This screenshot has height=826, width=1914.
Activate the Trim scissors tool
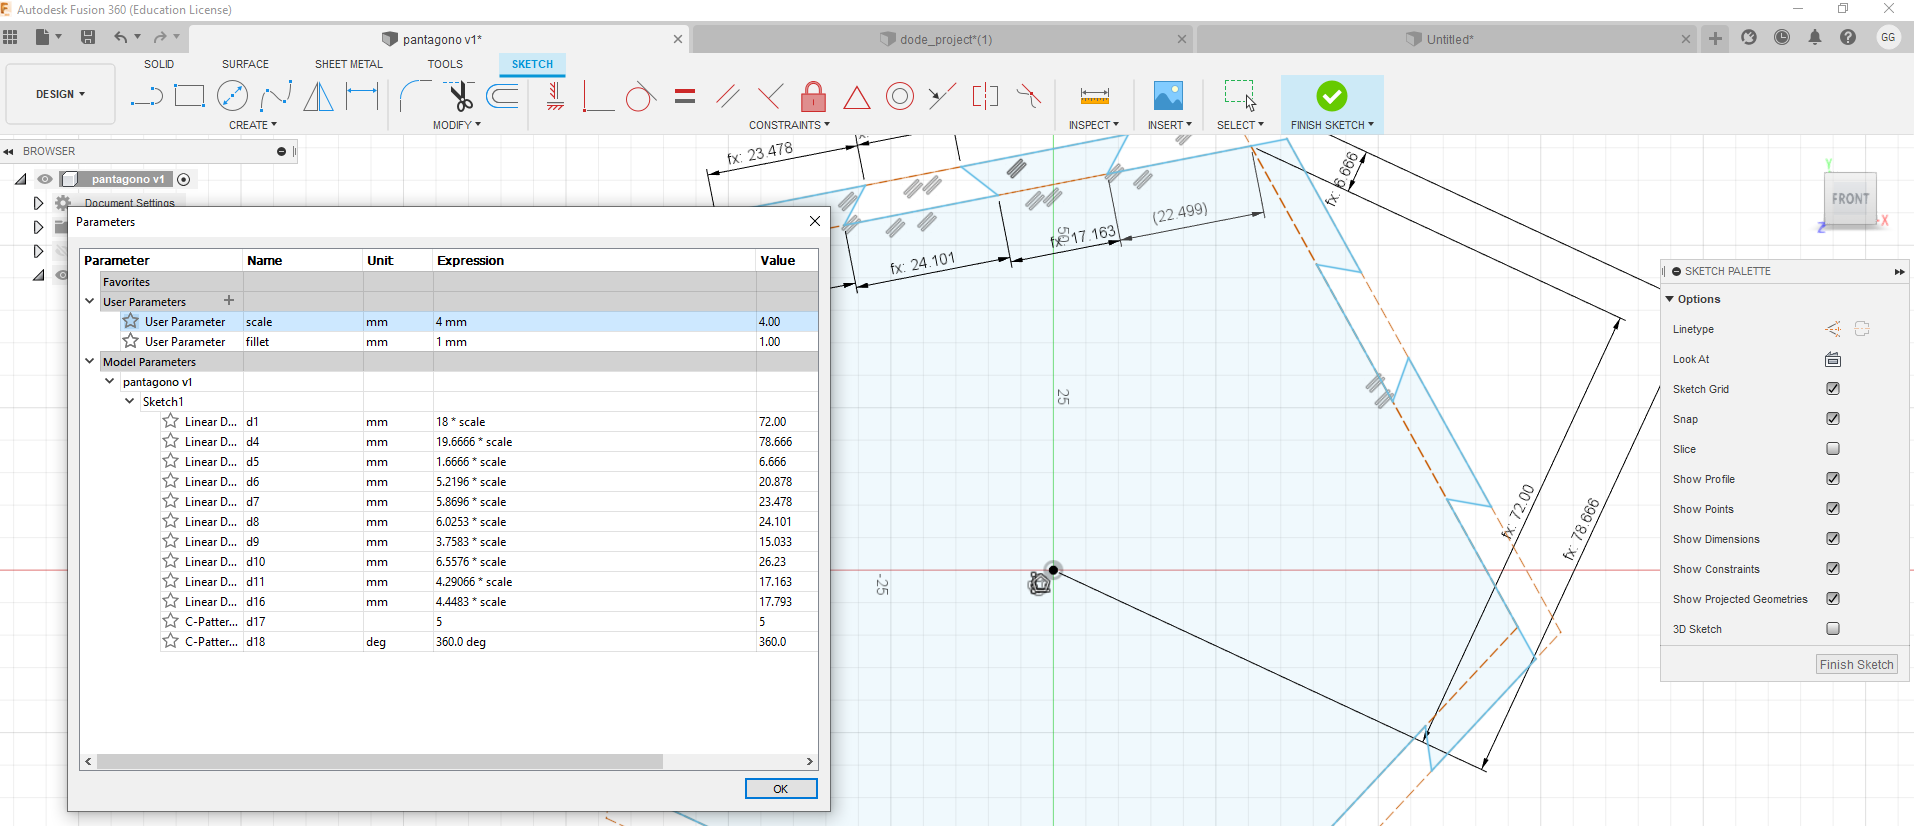click(459, 96)
